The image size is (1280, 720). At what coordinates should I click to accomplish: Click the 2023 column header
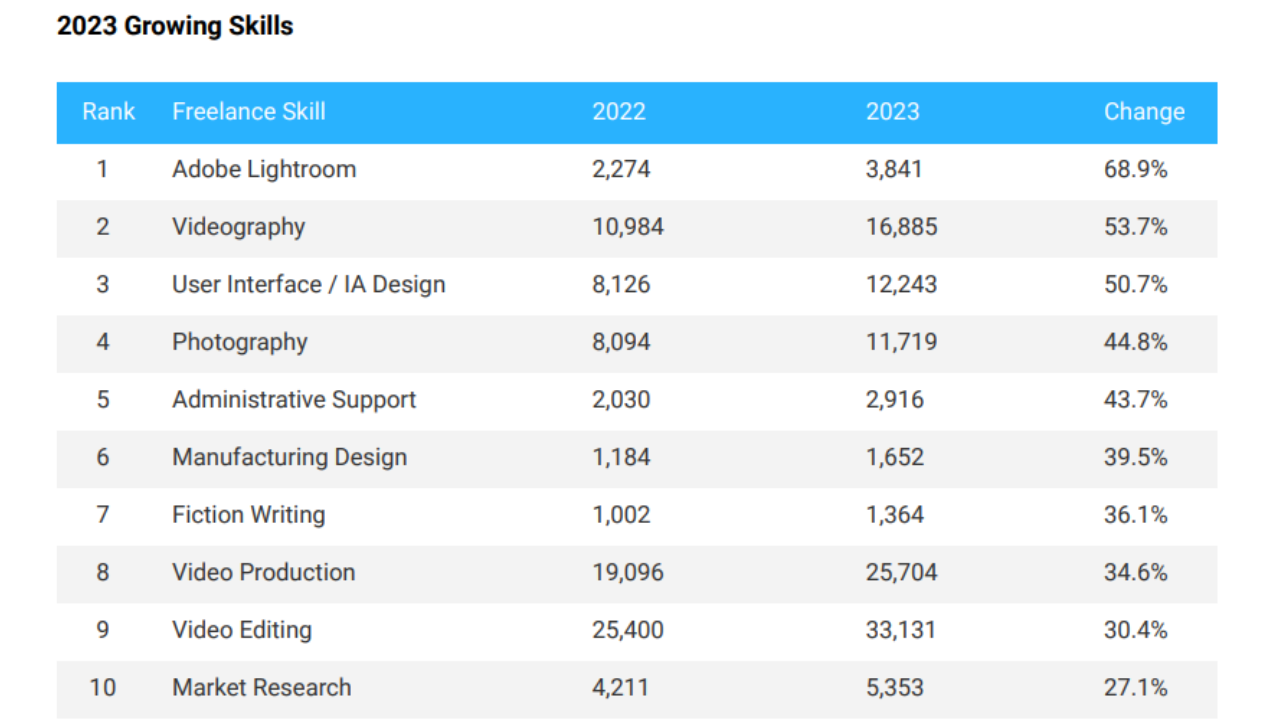tap(893, 112)
